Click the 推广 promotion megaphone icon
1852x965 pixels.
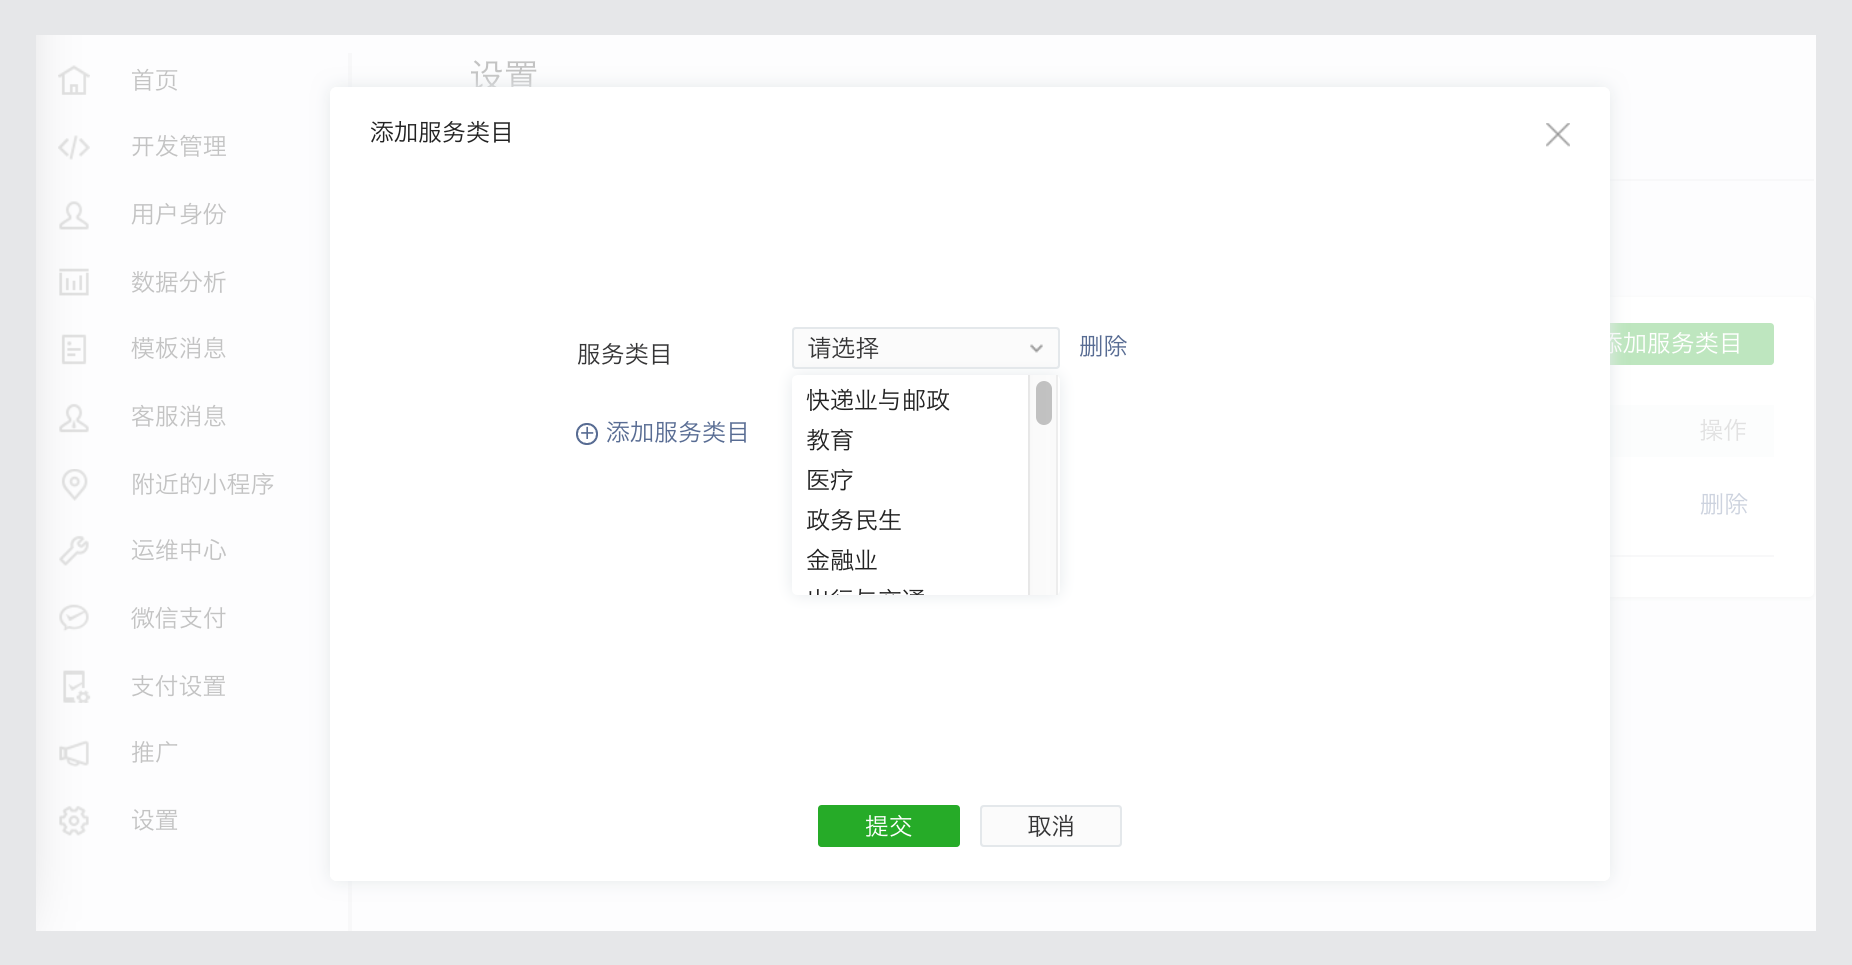click(x=74, y=752)
